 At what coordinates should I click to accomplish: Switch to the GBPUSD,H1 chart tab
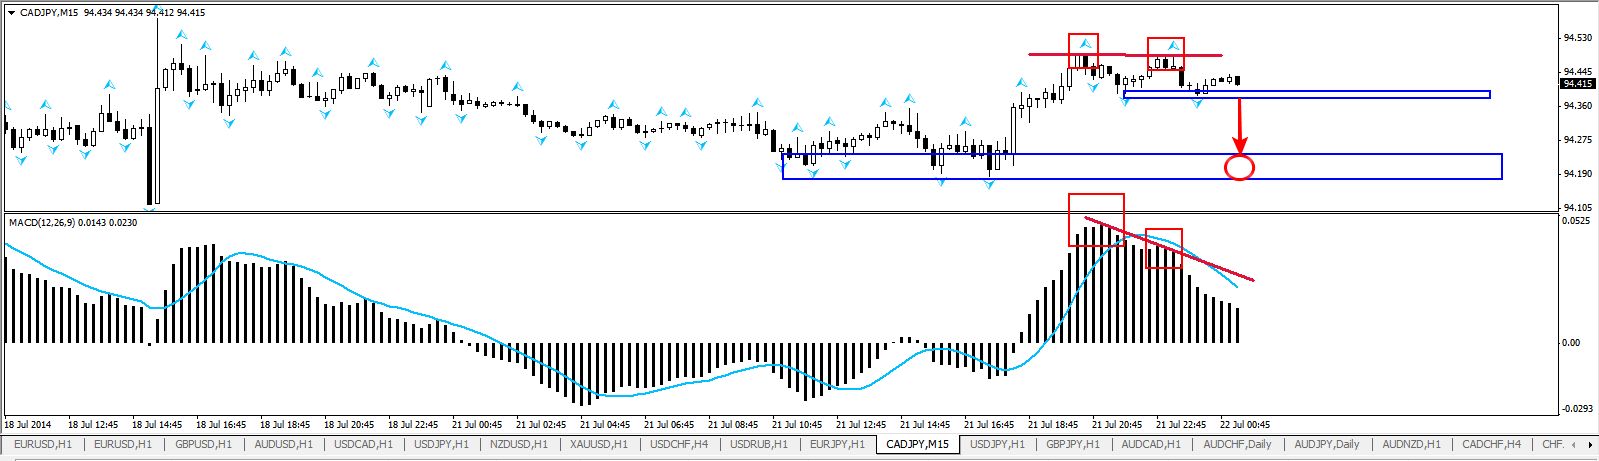[x=203, y=444]
